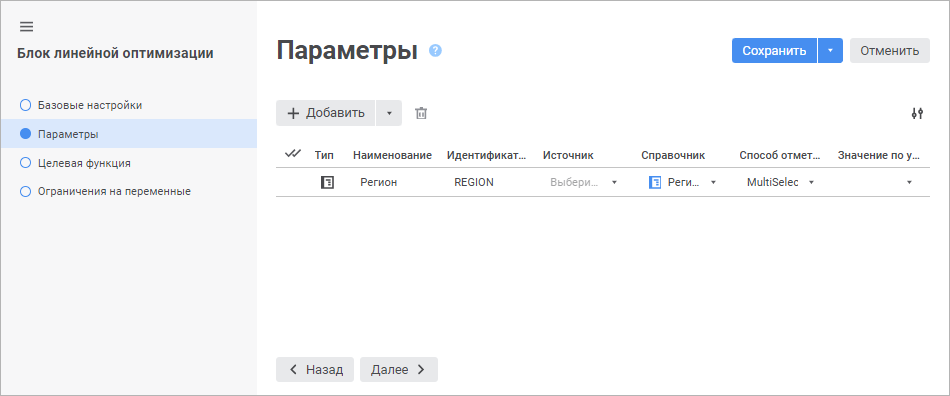Open the Источник dropdown in Регион row
Viewport: 950px width, 396px height.
(583, 182)
